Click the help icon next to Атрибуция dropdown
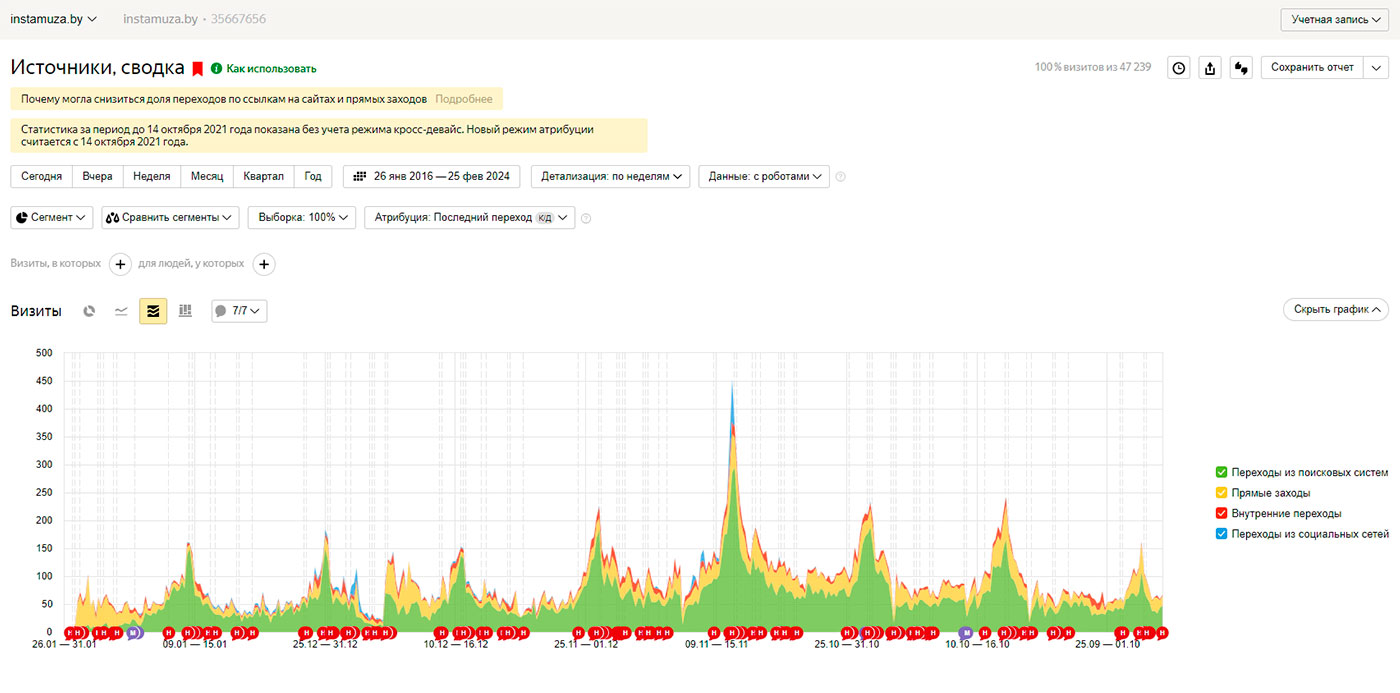Viewport: 1400px width, 693px height. click(586, 218)
